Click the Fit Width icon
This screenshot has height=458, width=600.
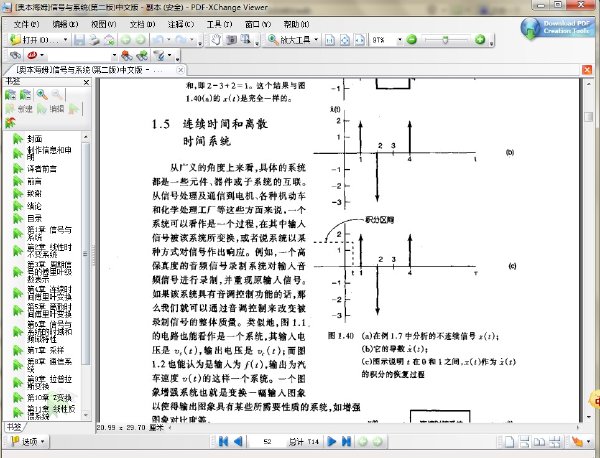360,40
